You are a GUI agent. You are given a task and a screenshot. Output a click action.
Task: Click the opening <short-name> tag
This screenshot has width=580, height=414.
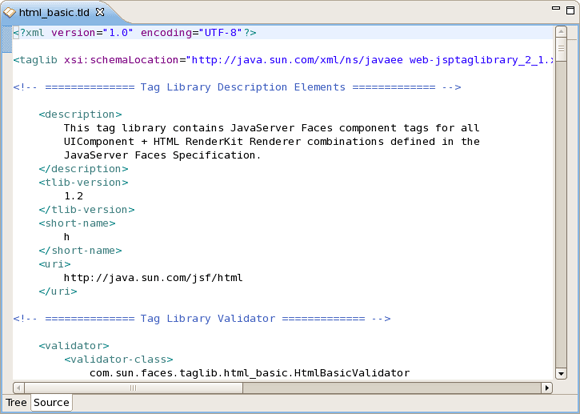(77, 223)
